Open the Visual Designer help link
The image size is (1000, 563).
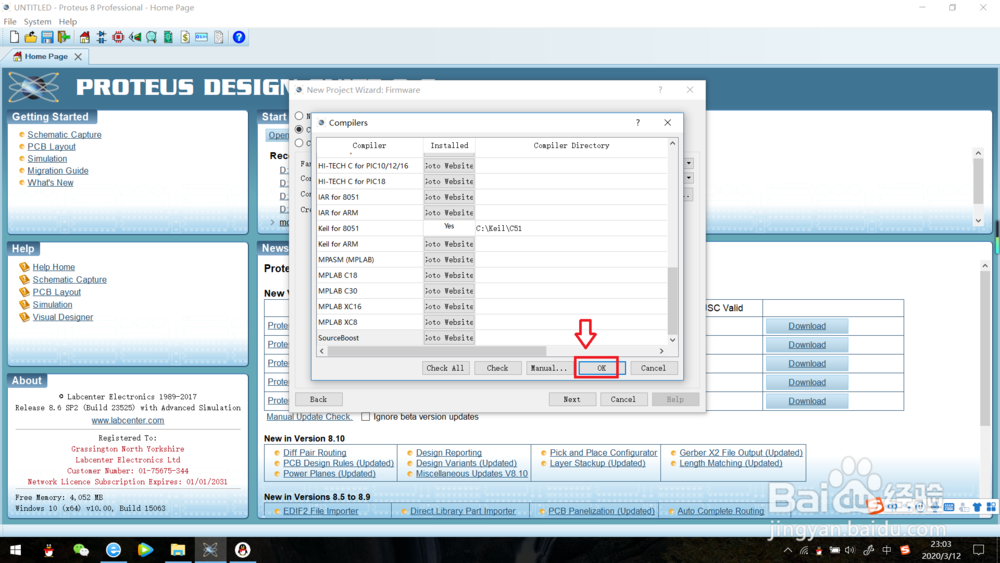[x=62, y=317]
